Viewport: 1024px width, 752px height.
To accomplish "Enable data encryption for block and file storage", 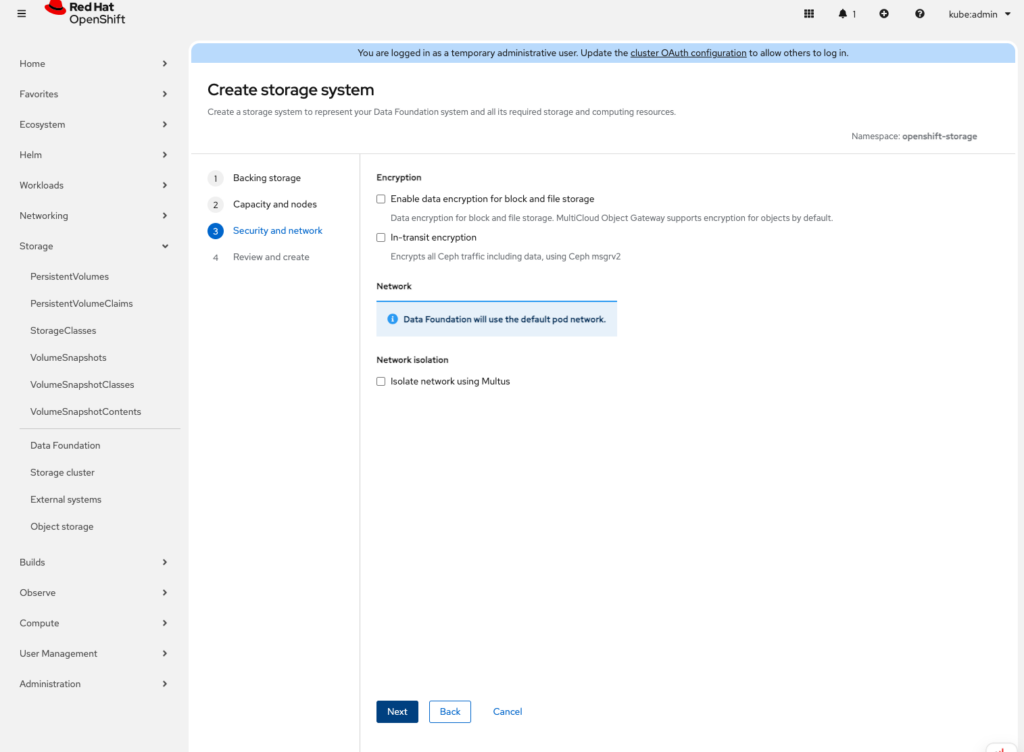I will click(381, 199).
